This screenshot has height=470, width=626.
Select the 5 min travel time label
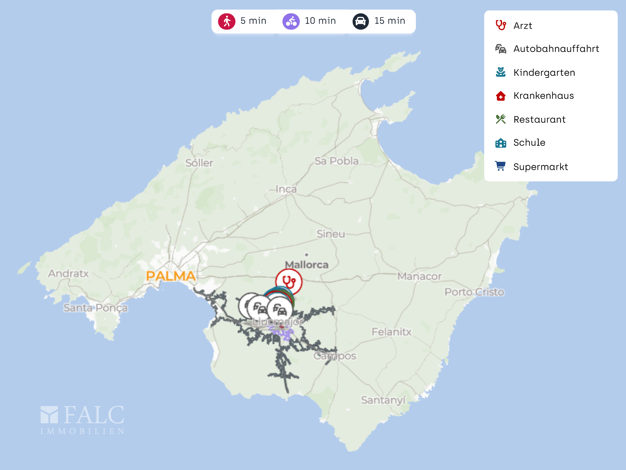click(x=253, y=21)
